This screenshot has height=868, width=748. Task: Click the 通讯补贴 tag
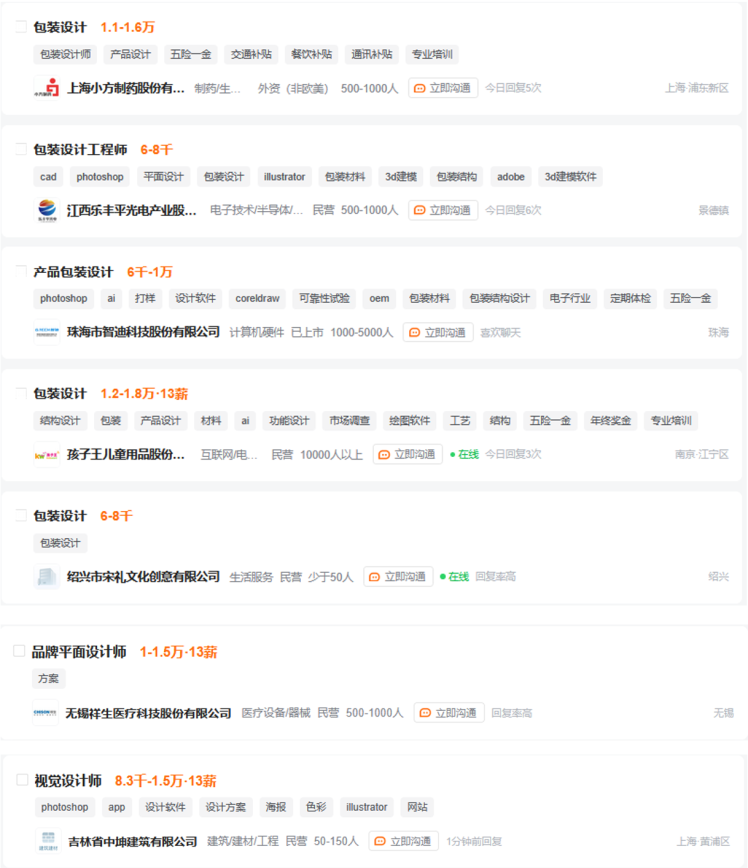point(372,54)
